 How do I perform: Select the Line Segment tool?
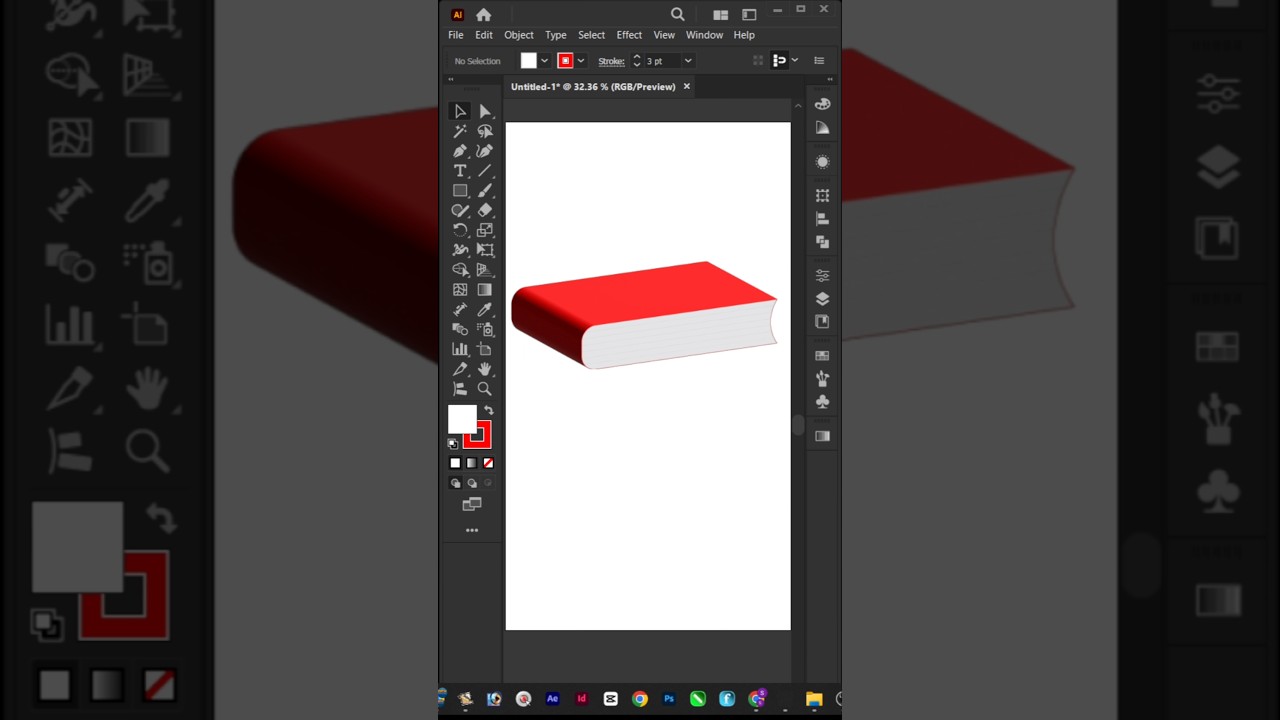coord(485,171)
